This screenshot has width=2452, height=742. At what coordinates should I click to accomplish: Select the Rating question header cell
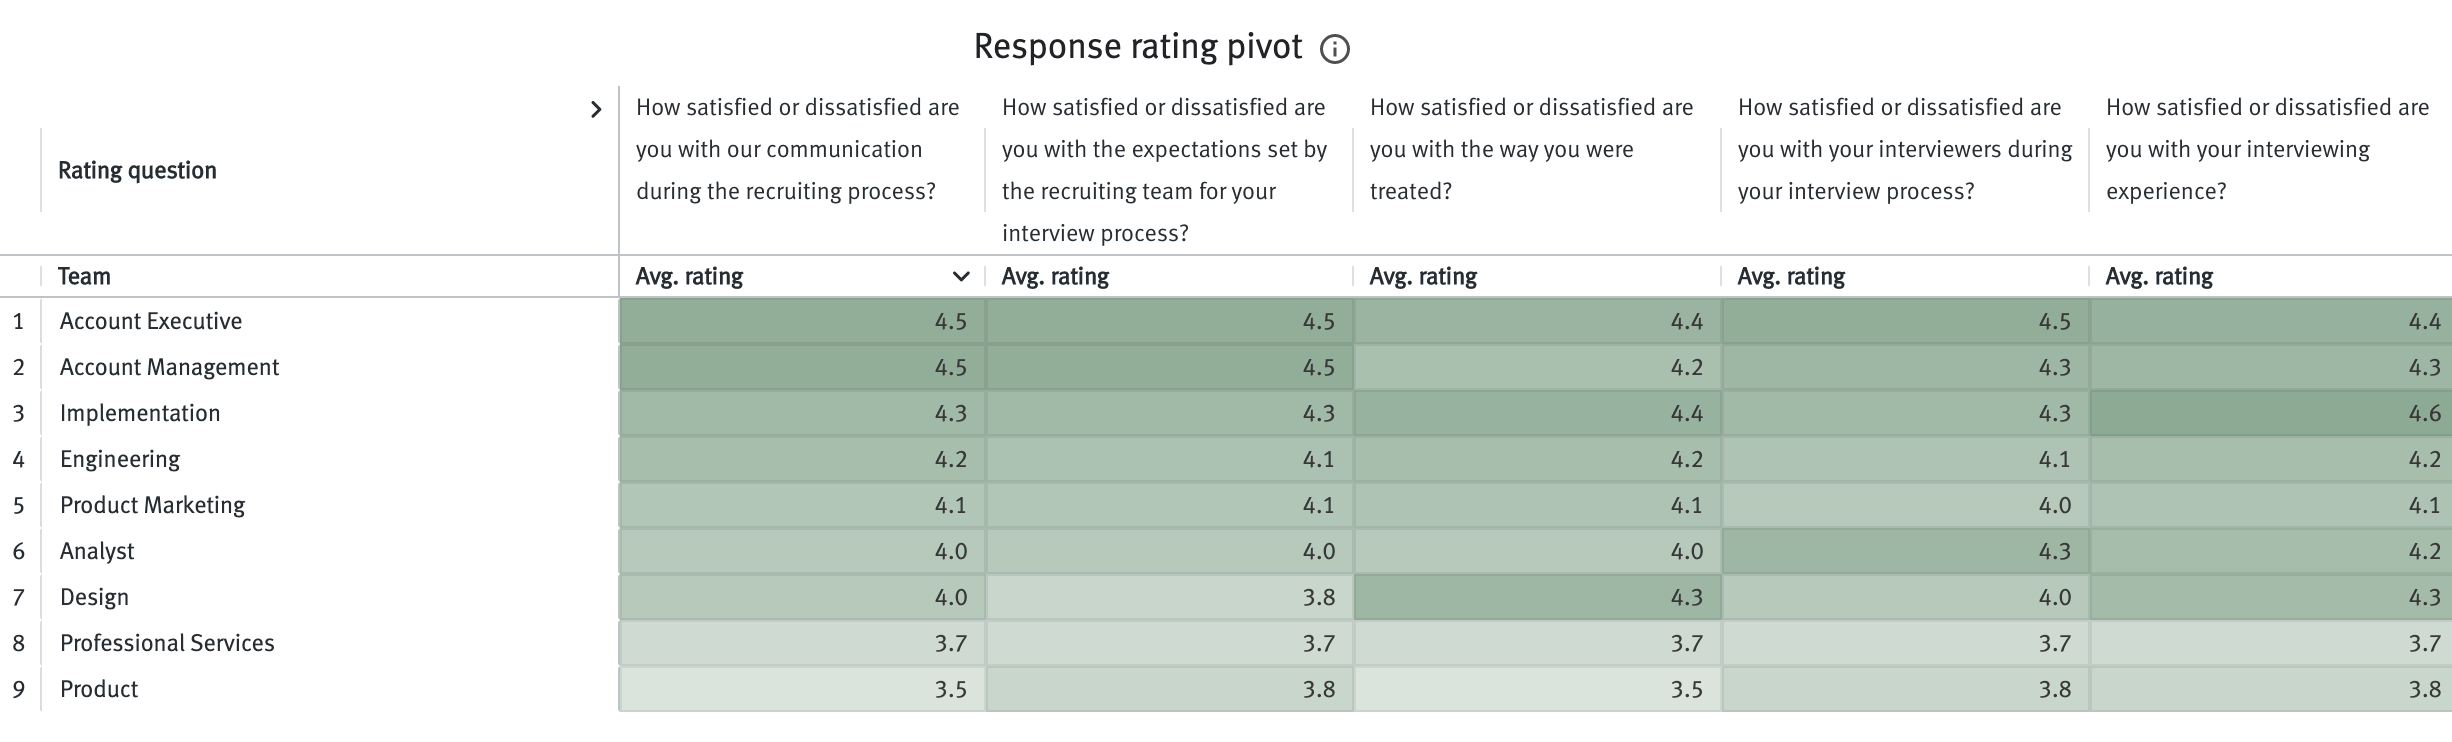coord(136,170)
